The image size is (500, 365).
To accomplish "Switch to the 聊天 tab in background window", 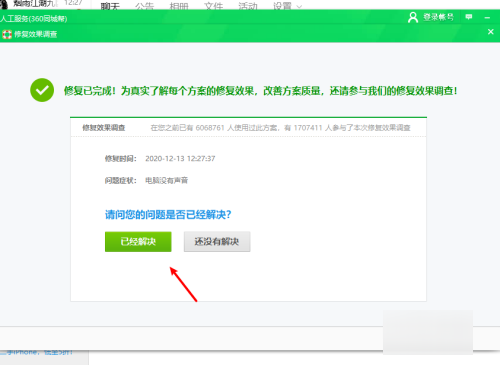I will tap(110, 6).
